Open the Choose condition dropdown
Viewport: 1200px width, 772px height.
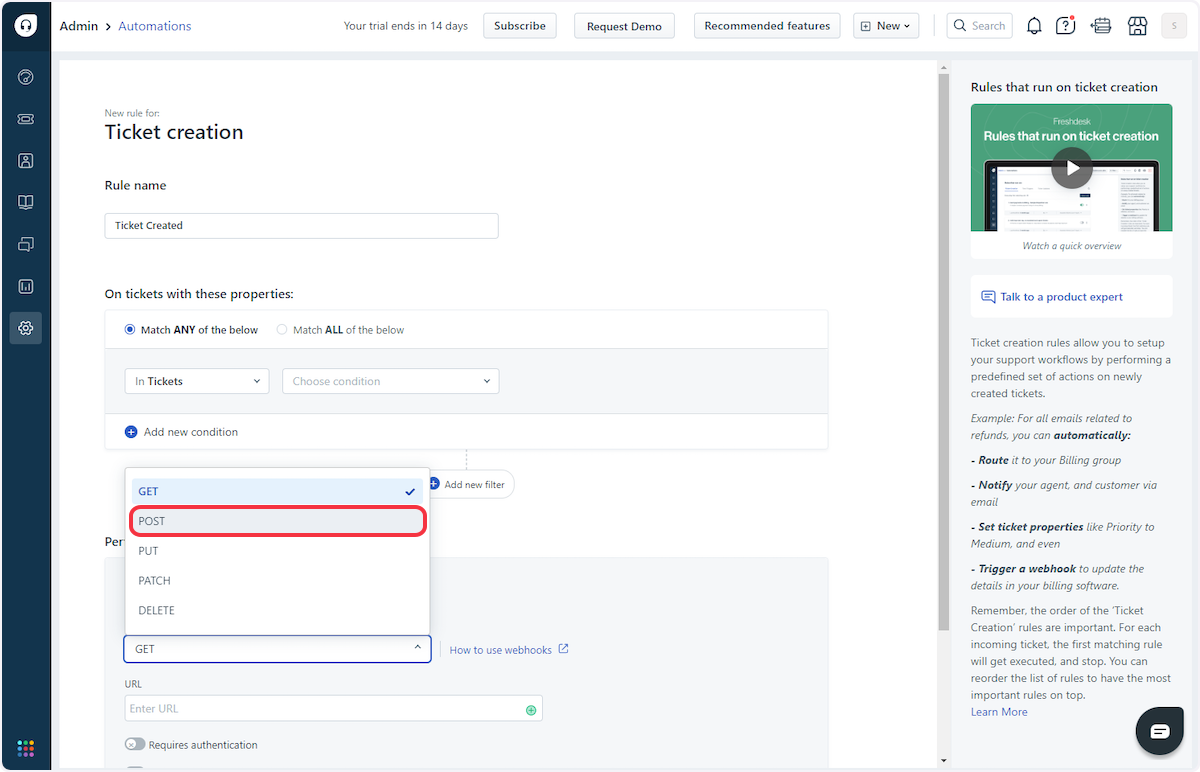(x=390, y=381)
